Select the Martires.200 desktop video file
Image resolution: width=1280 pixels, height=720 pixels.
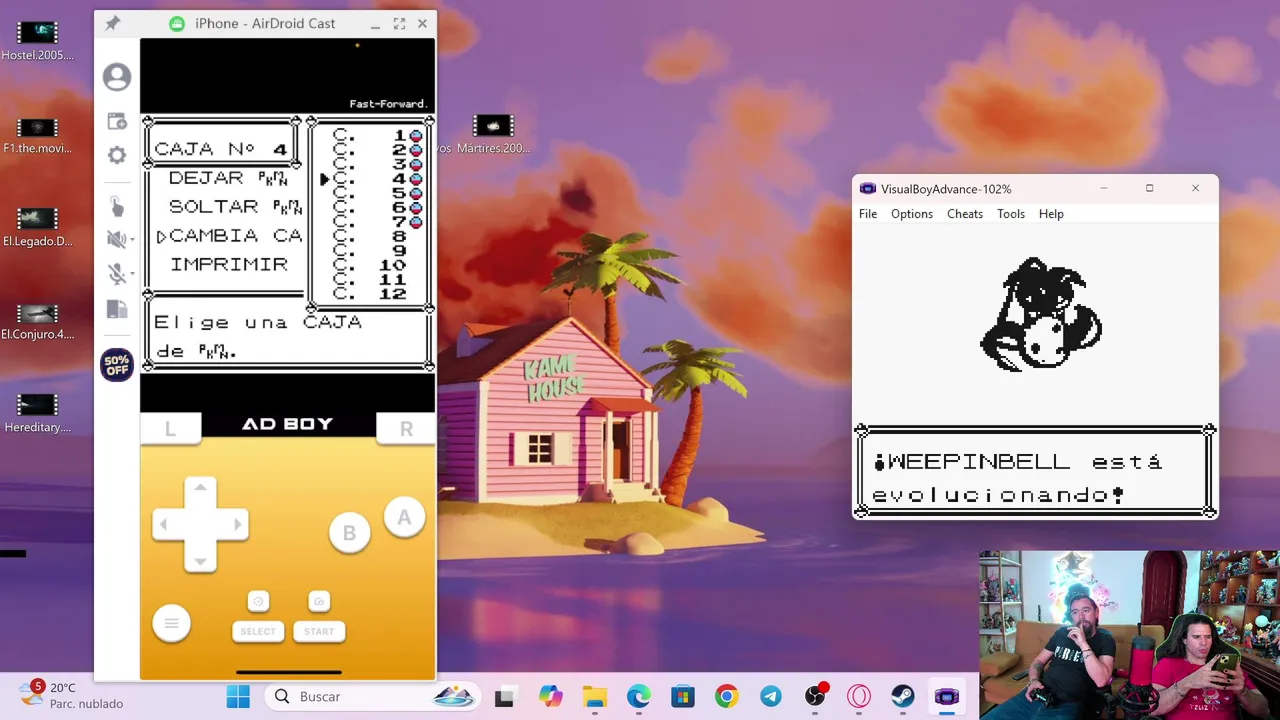(x=493, y=135)
